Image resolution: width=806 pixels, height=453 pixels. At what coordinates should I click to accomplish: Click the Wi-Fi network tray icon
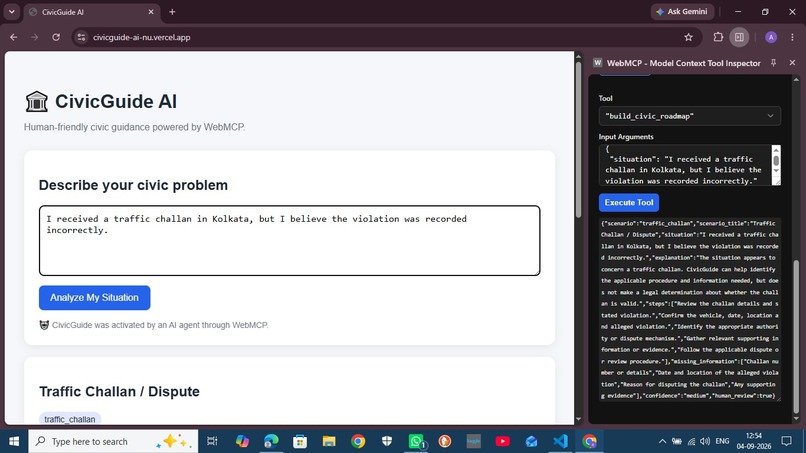[x=691, y=441]
